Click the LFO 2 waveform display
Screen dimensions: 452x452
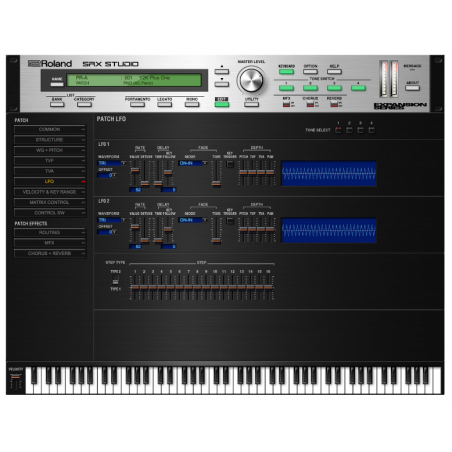[329, 230]
